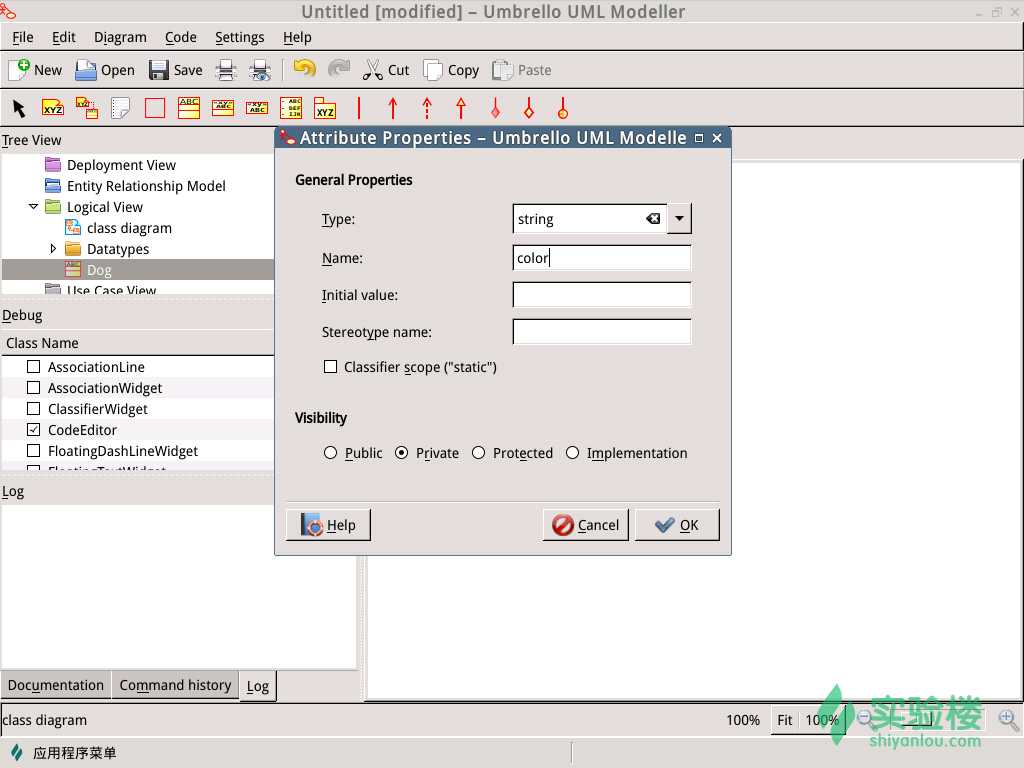Choose the Enum tool
This screenshot has width=1024, height=768.
[x=291, y=108]
